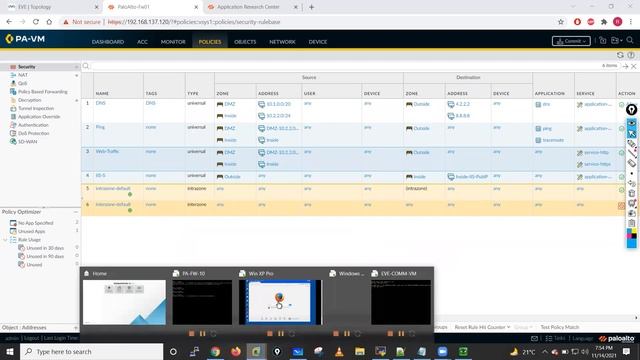Collapse the Policy Optimizer panel

click(x=76, y=212)
